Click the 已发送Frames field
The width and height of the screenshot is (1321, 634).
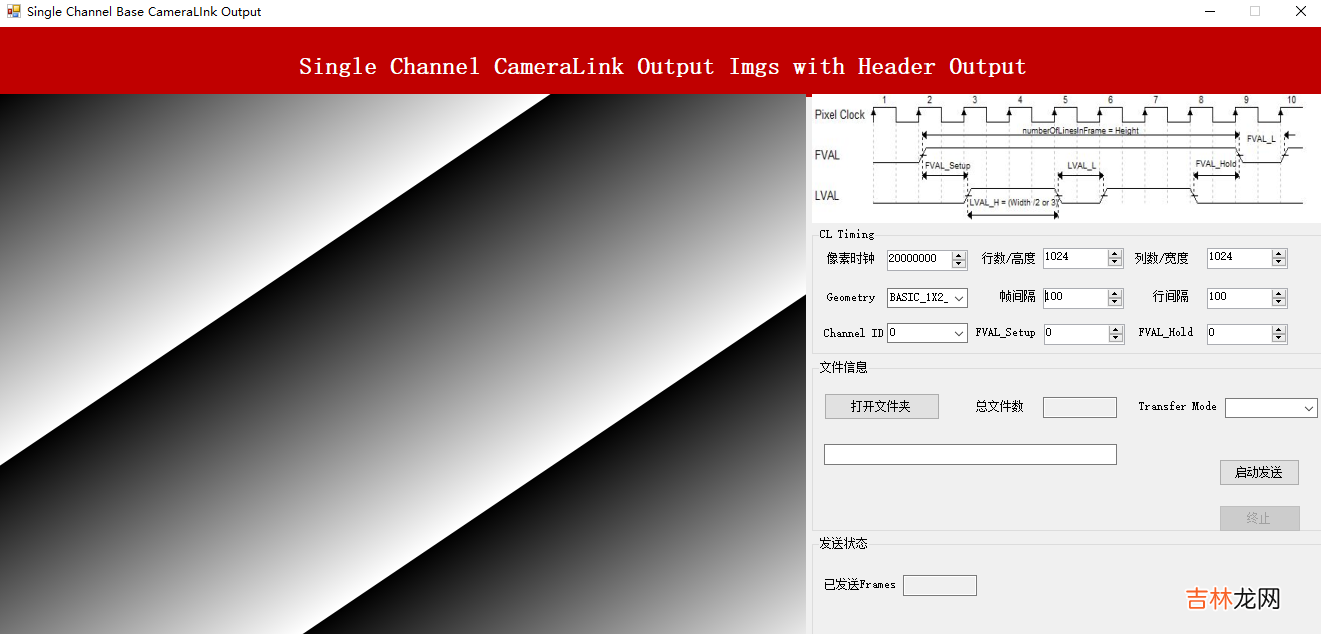[x=939, y=586]
